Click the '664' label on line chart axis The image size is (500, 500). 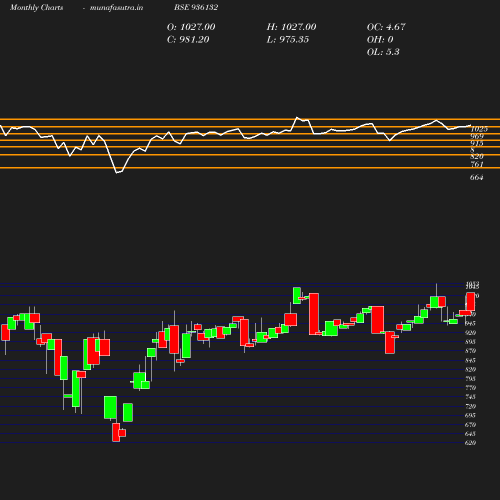pos(477,178)
